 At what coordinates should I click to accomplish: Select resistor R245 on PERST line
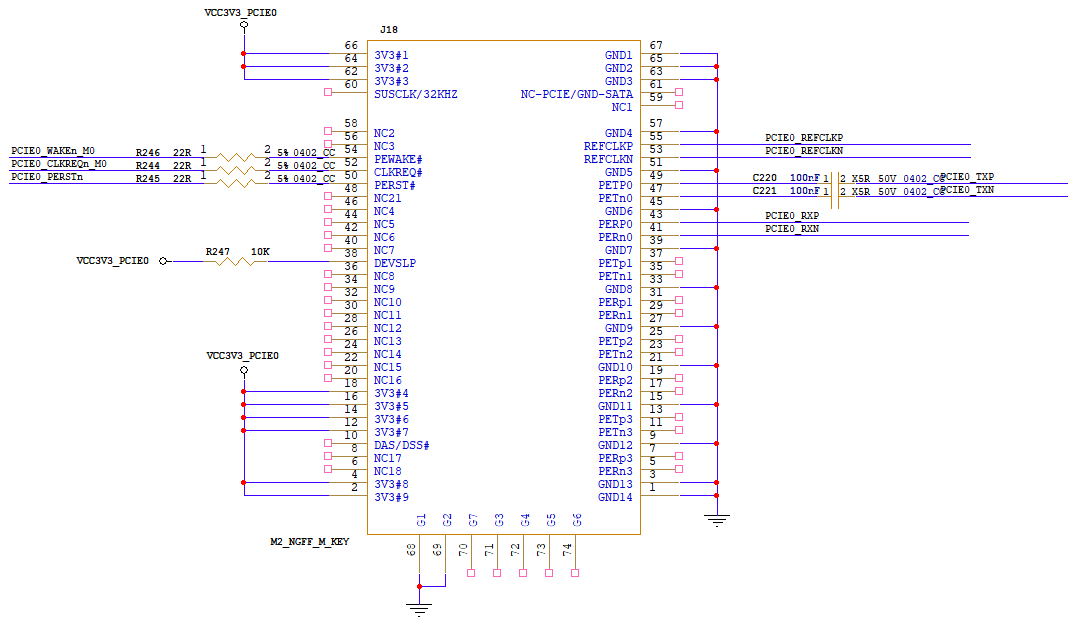[x=235, y=183]
